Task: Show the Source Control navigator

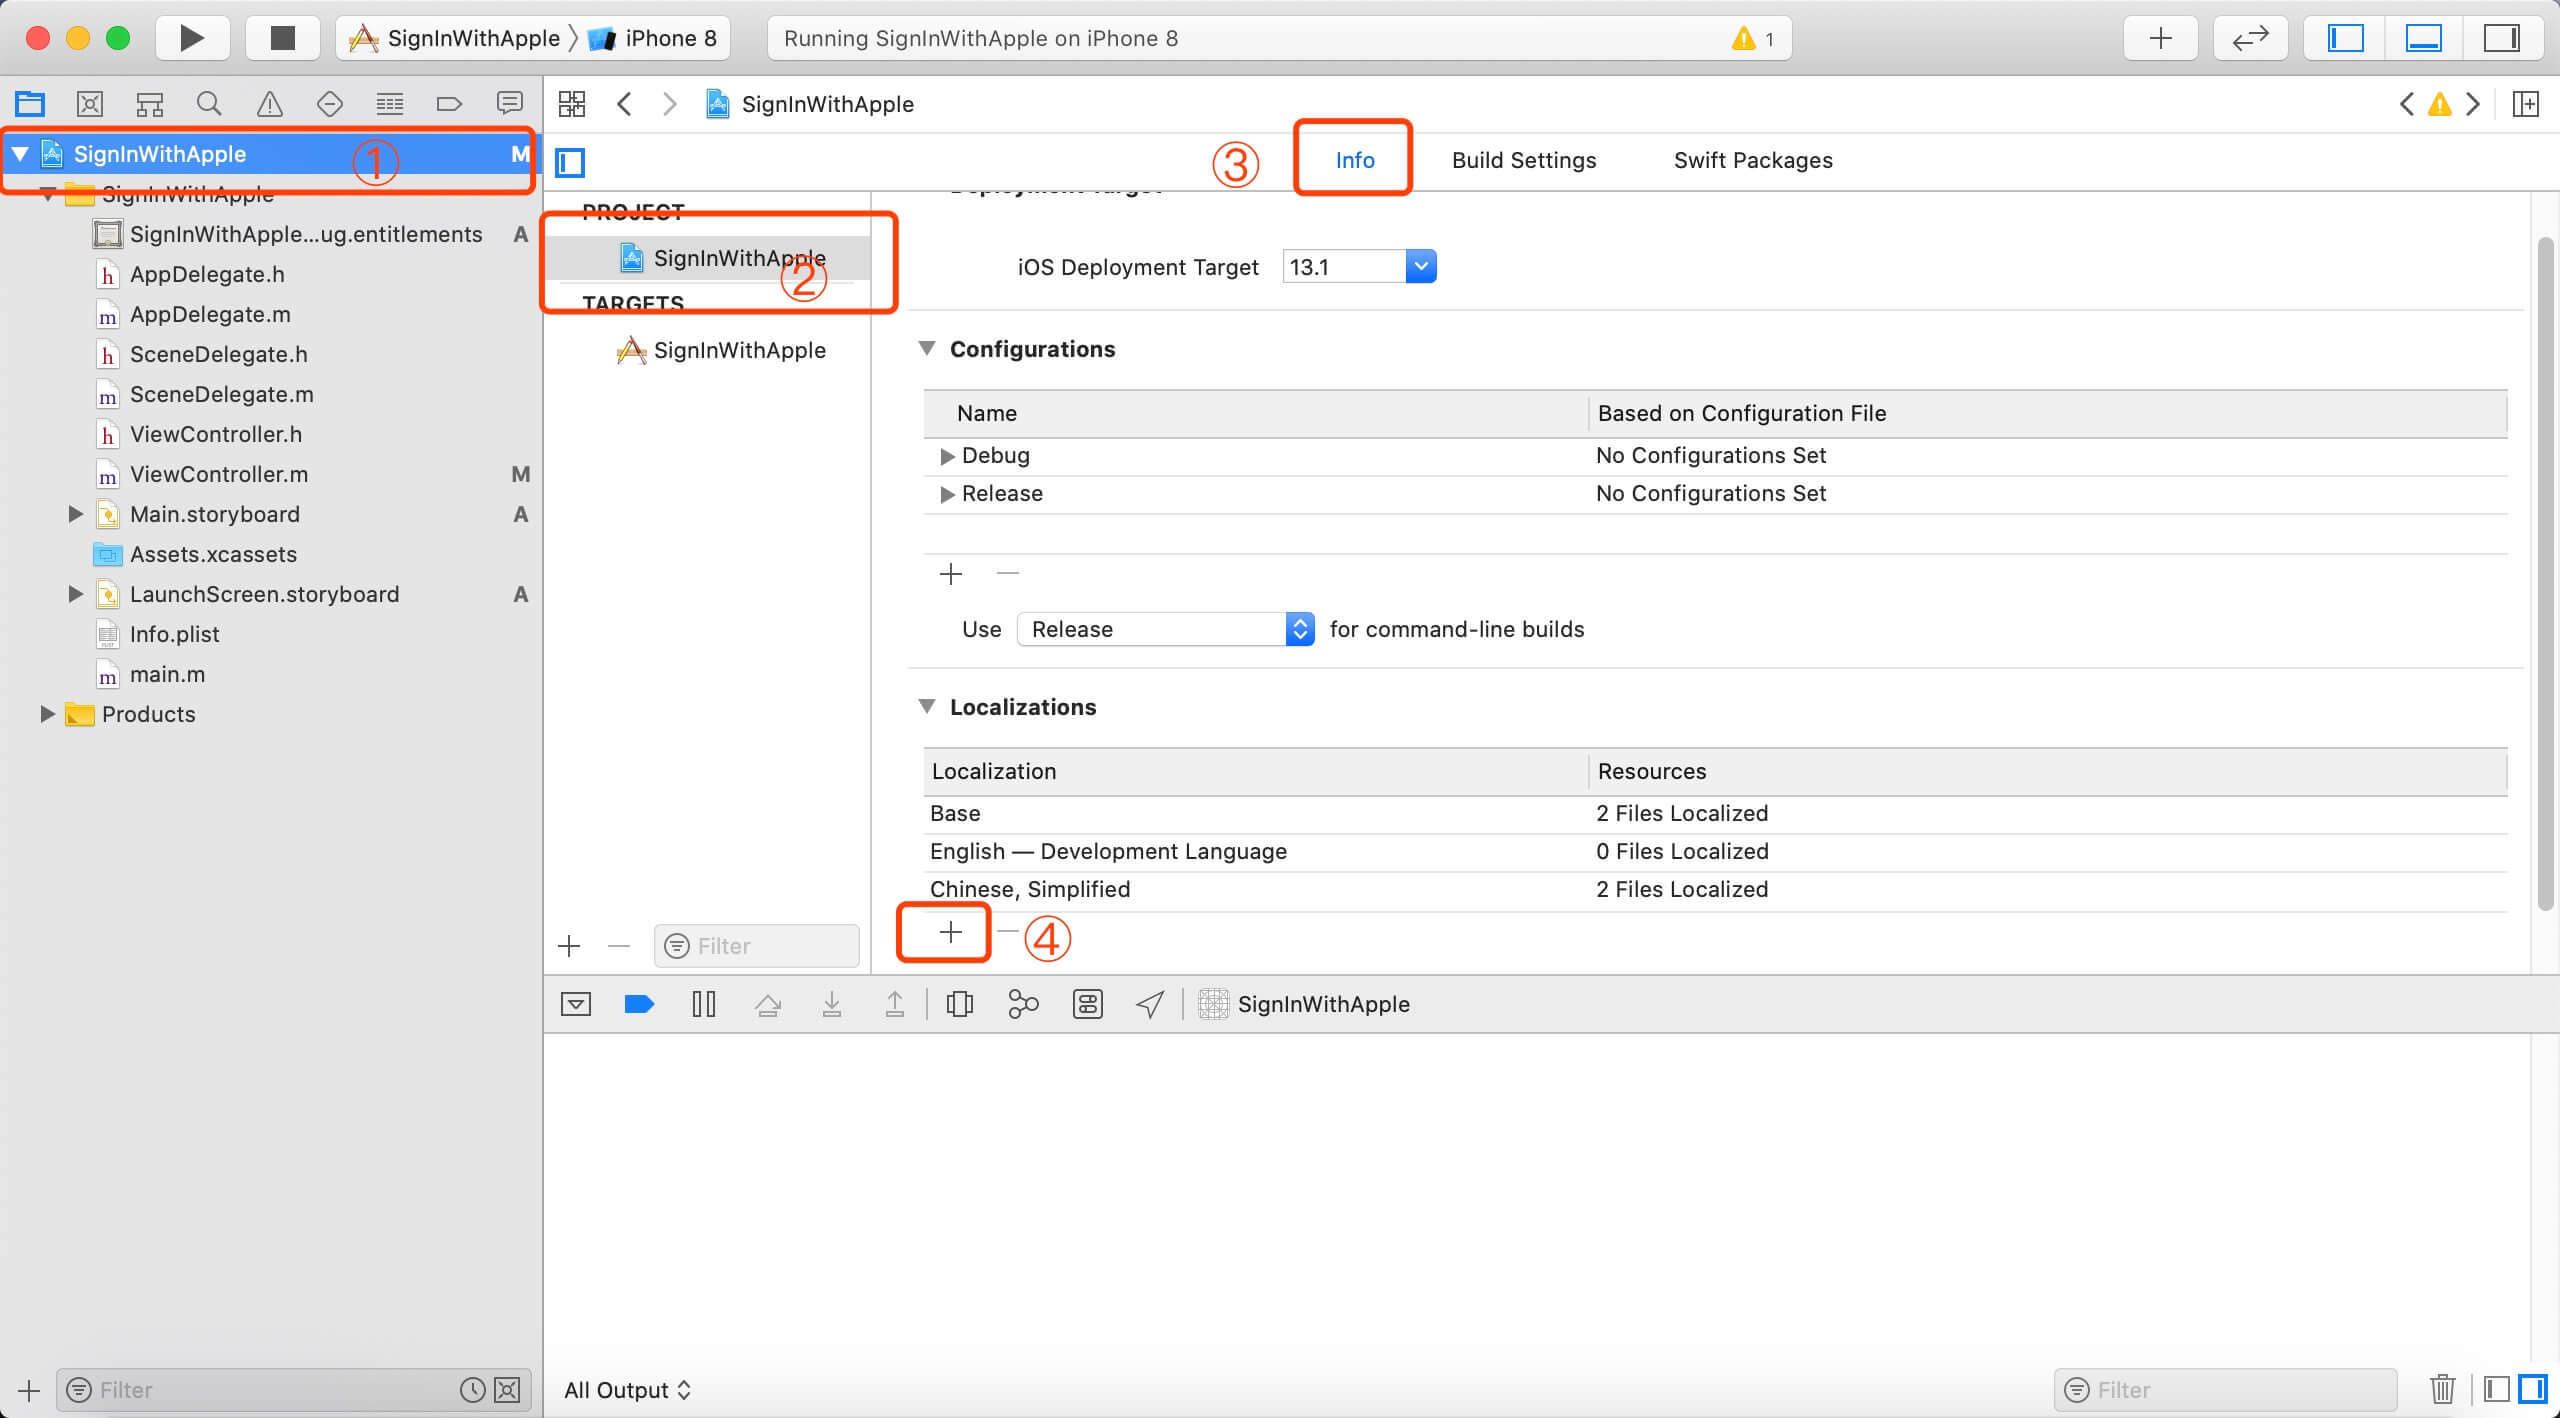Action: (90, 103)
